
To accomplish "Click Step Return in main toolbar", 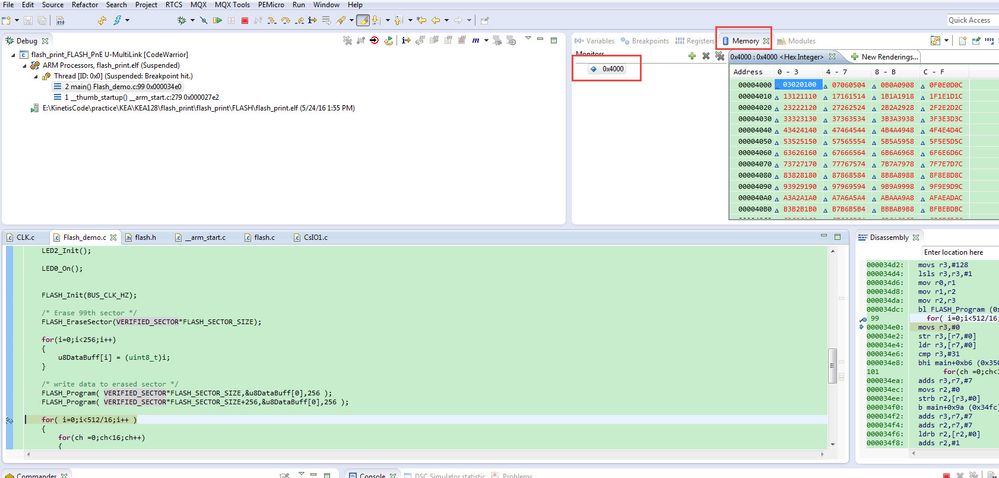I will (x=299, y=20).
